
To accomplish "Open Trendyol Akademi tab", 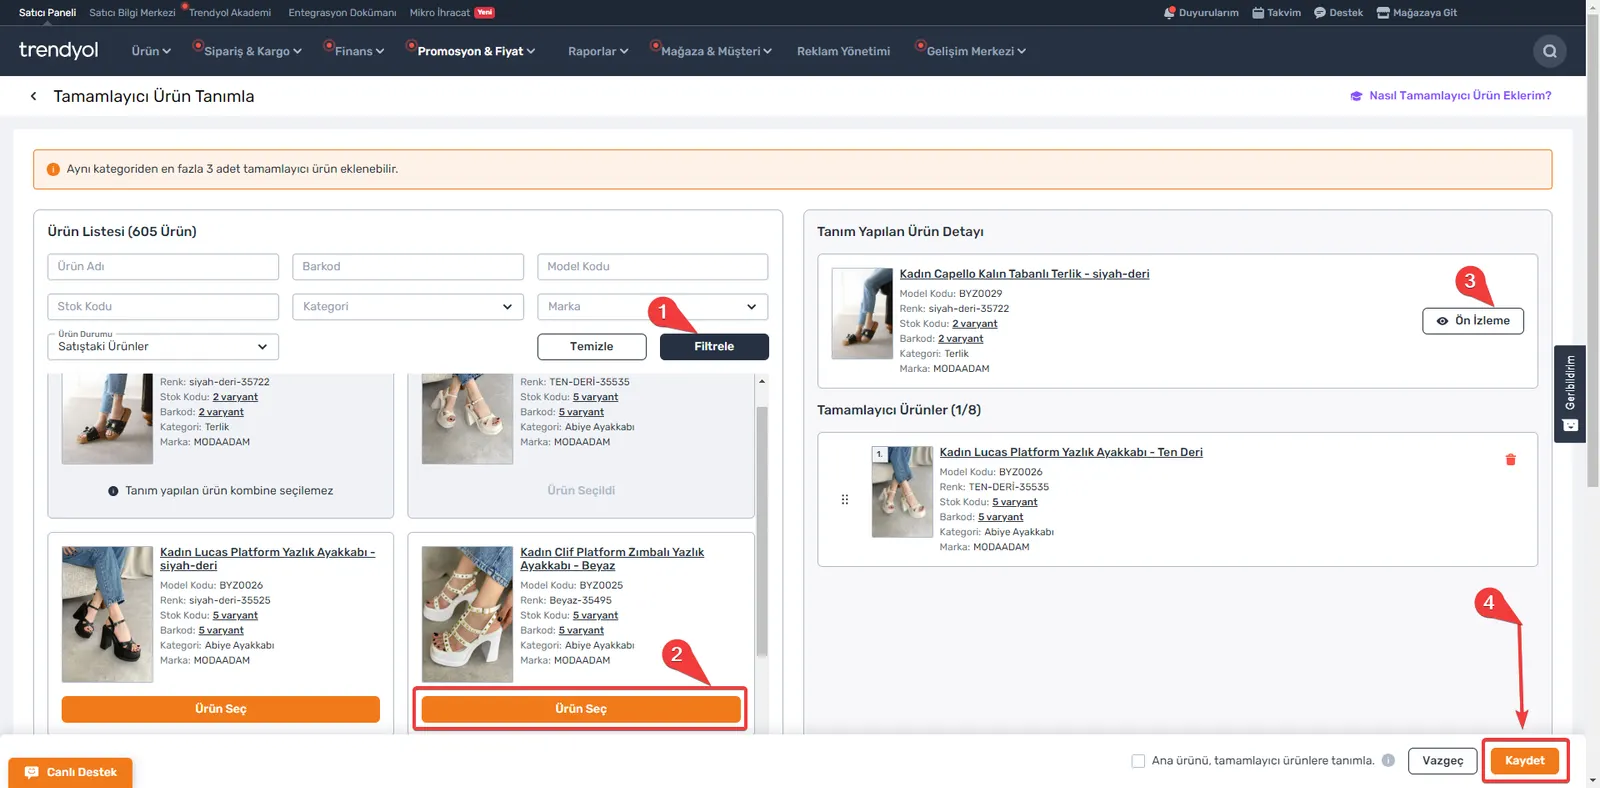I will (x=230, y=13).
